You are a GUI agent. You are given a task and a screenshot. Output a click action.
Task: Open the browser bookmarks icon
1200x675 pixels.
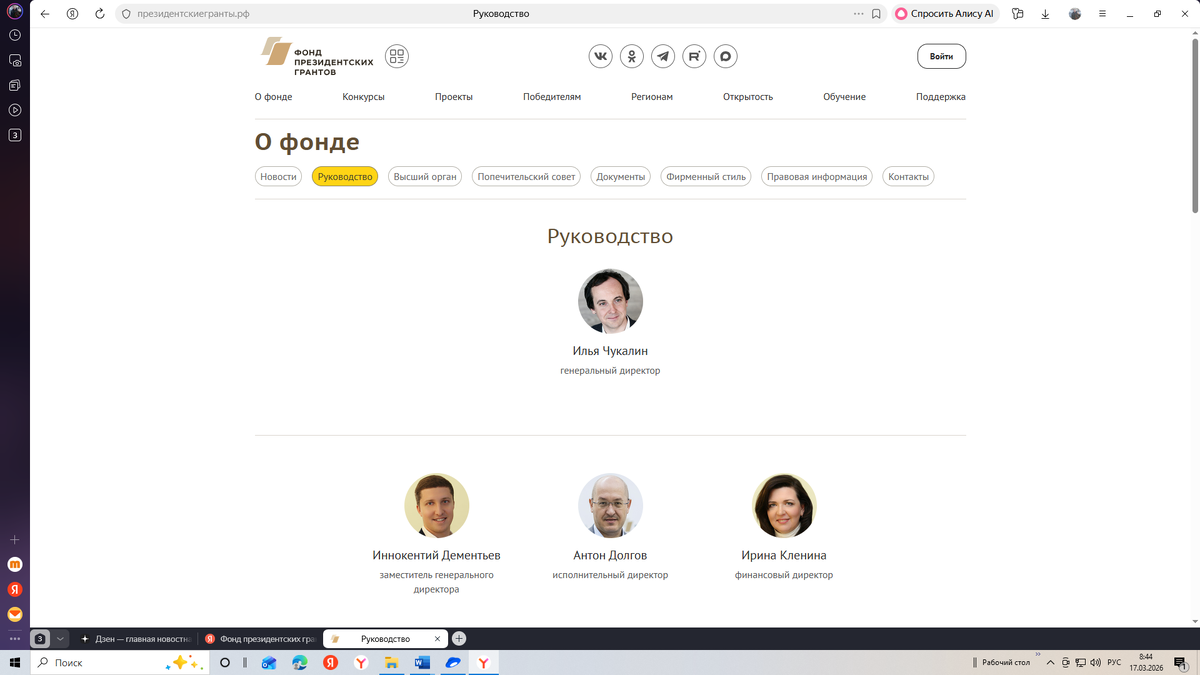875,13
